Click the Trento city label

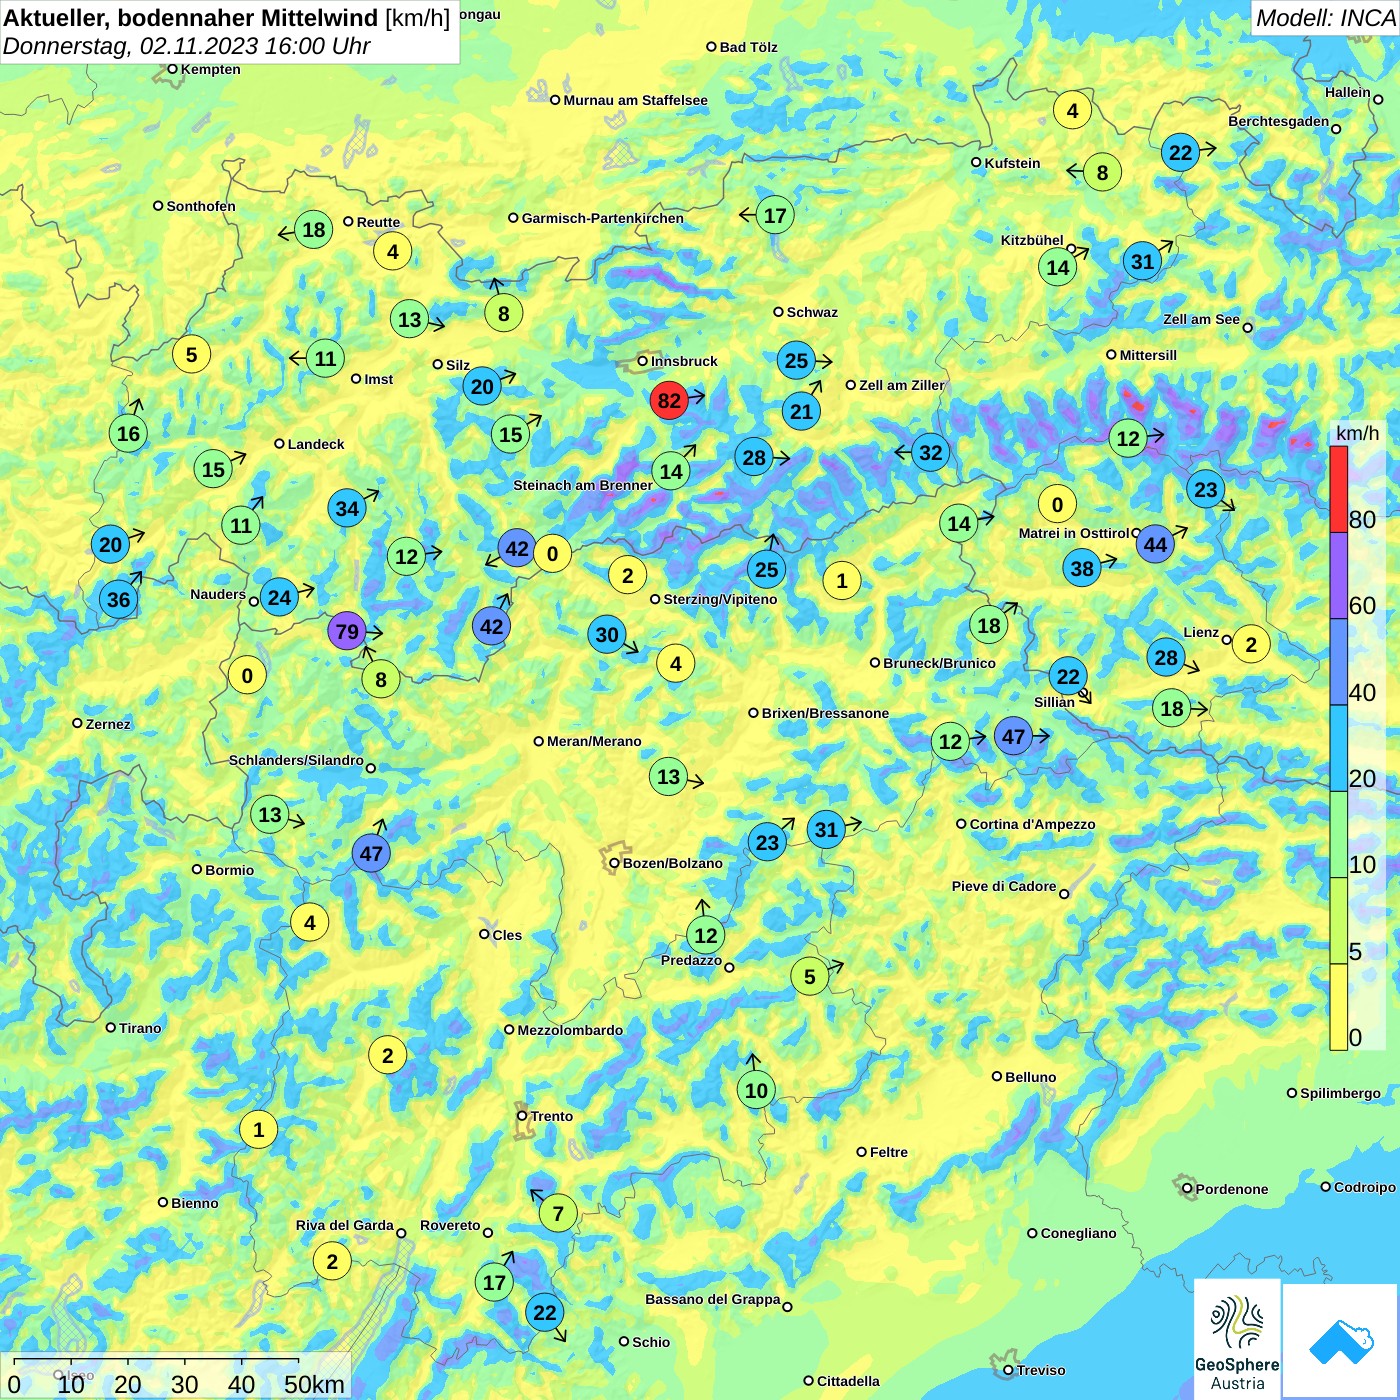[552, 1116]
